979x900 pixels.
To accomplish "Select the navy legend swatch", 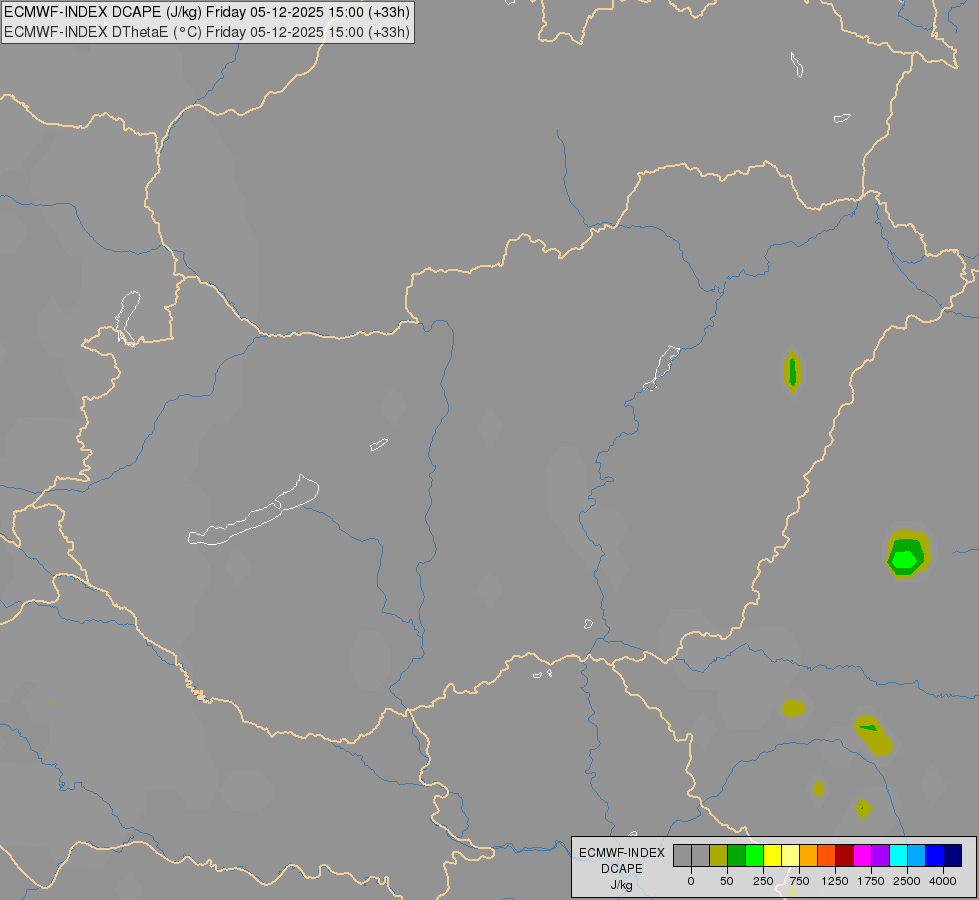I will 953,856.
